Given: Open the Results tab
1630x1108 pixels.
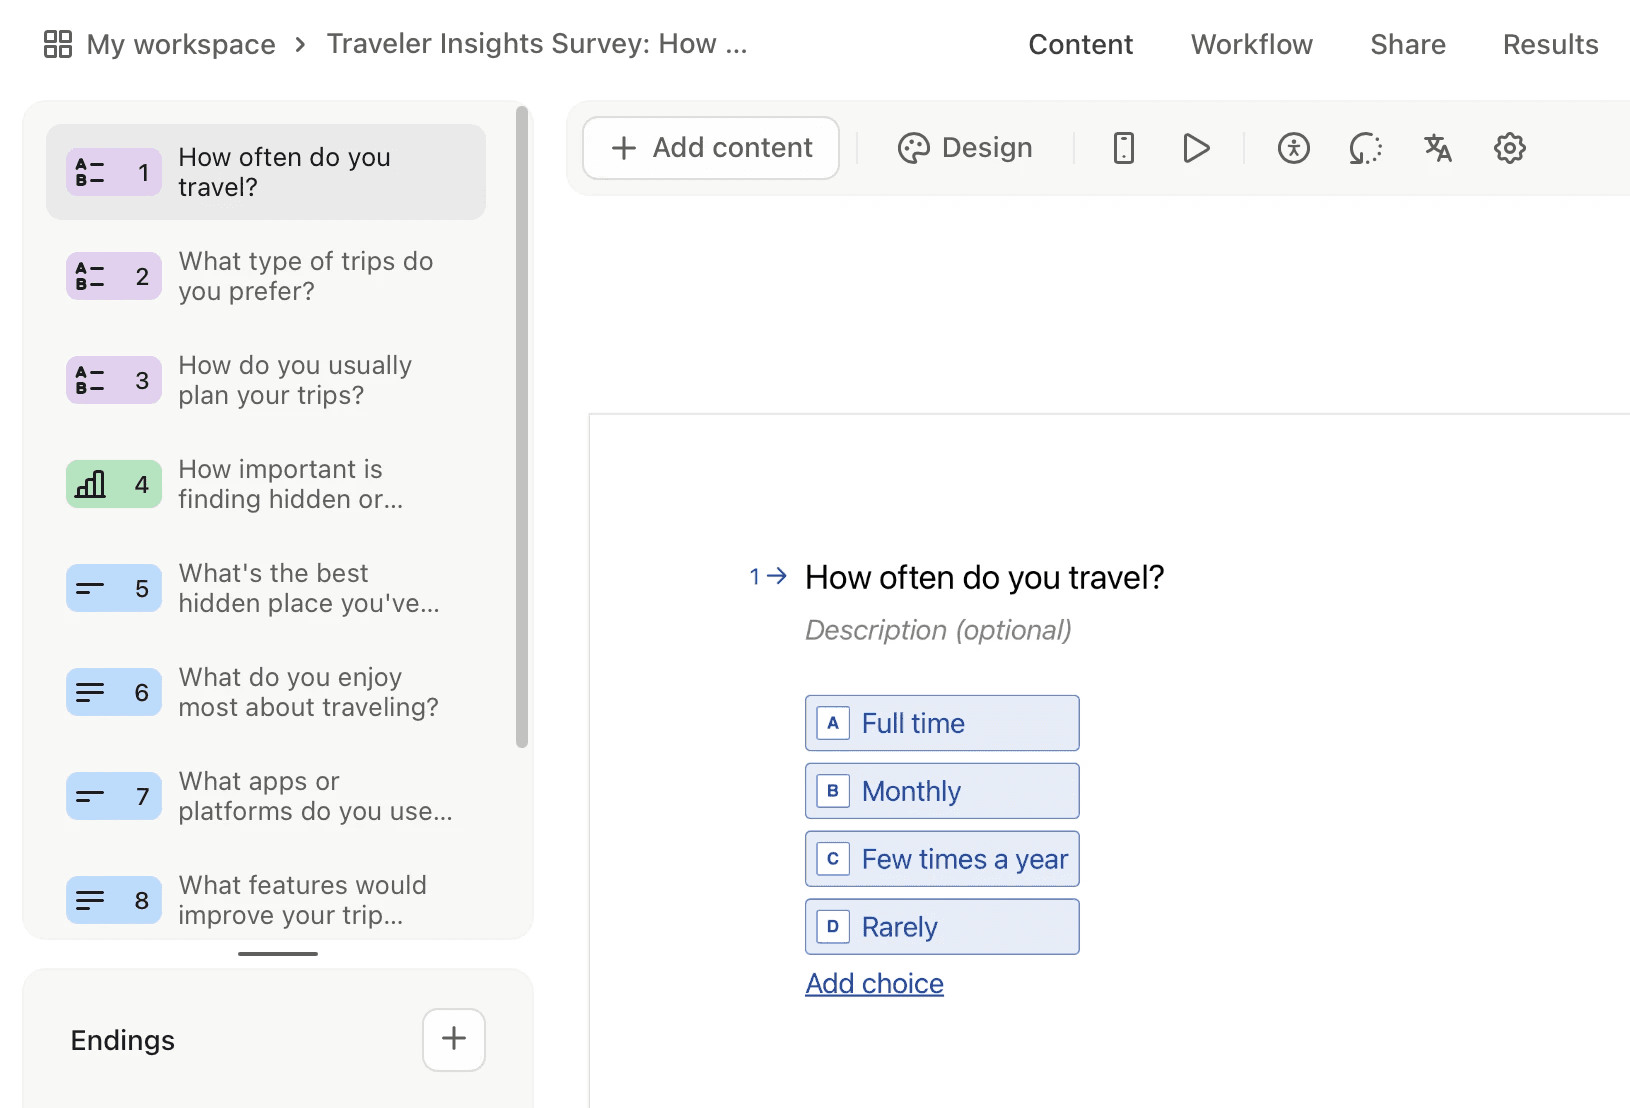Looking at the screenshot, I should coord(1550,44).
